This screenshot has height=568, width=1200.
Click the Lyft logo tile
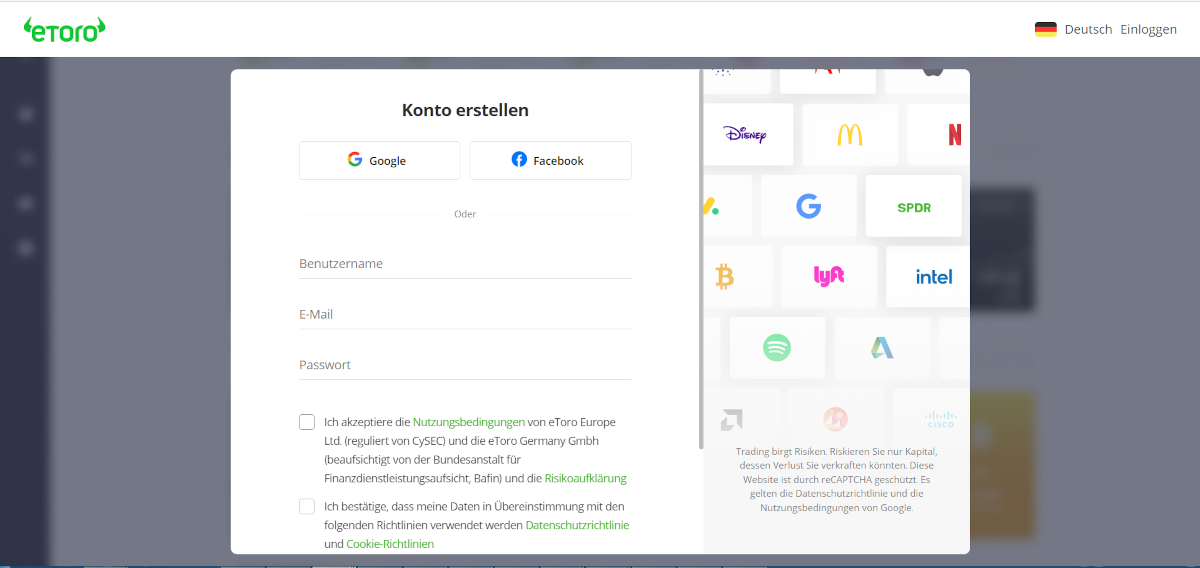[x=829, y=276]
